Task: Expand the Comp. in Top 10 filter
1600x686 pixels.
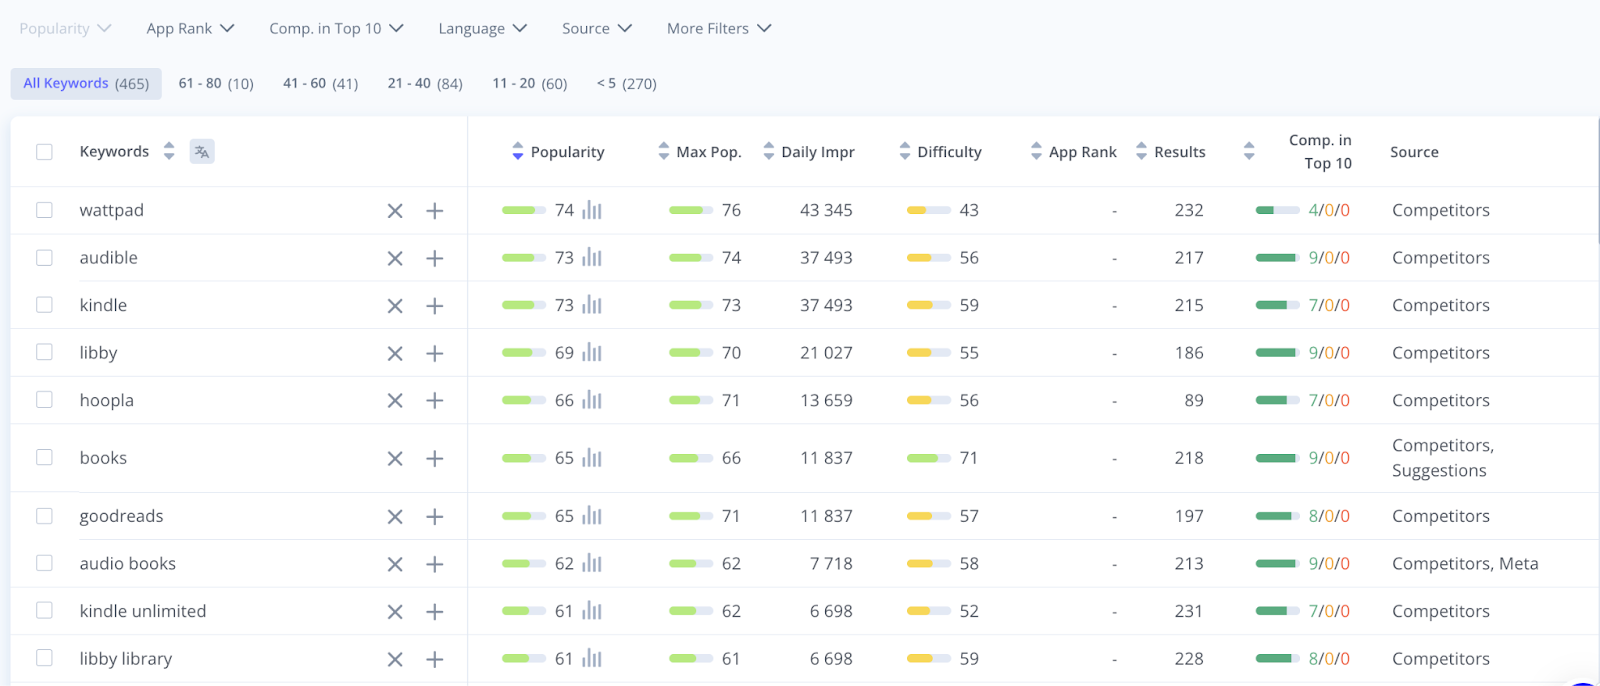Action: [x=336, y=29]
